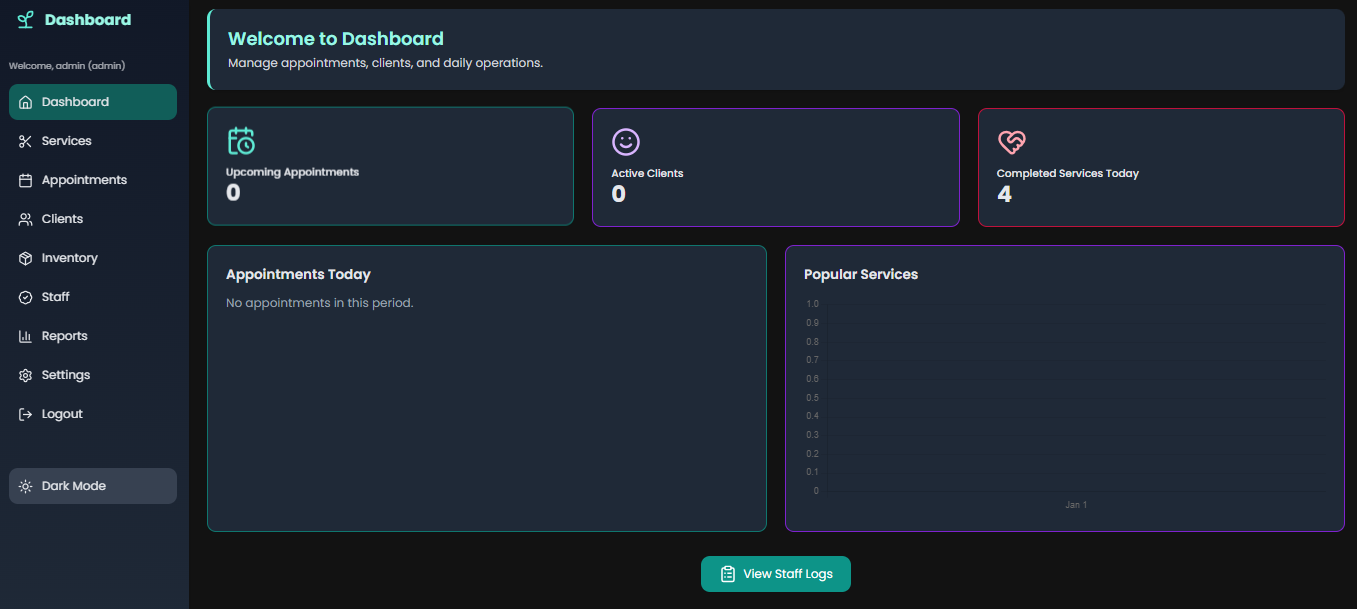1357x609 pixels.
Task: Click the calendar icon next to Appointments
Action: pos(26,180)
